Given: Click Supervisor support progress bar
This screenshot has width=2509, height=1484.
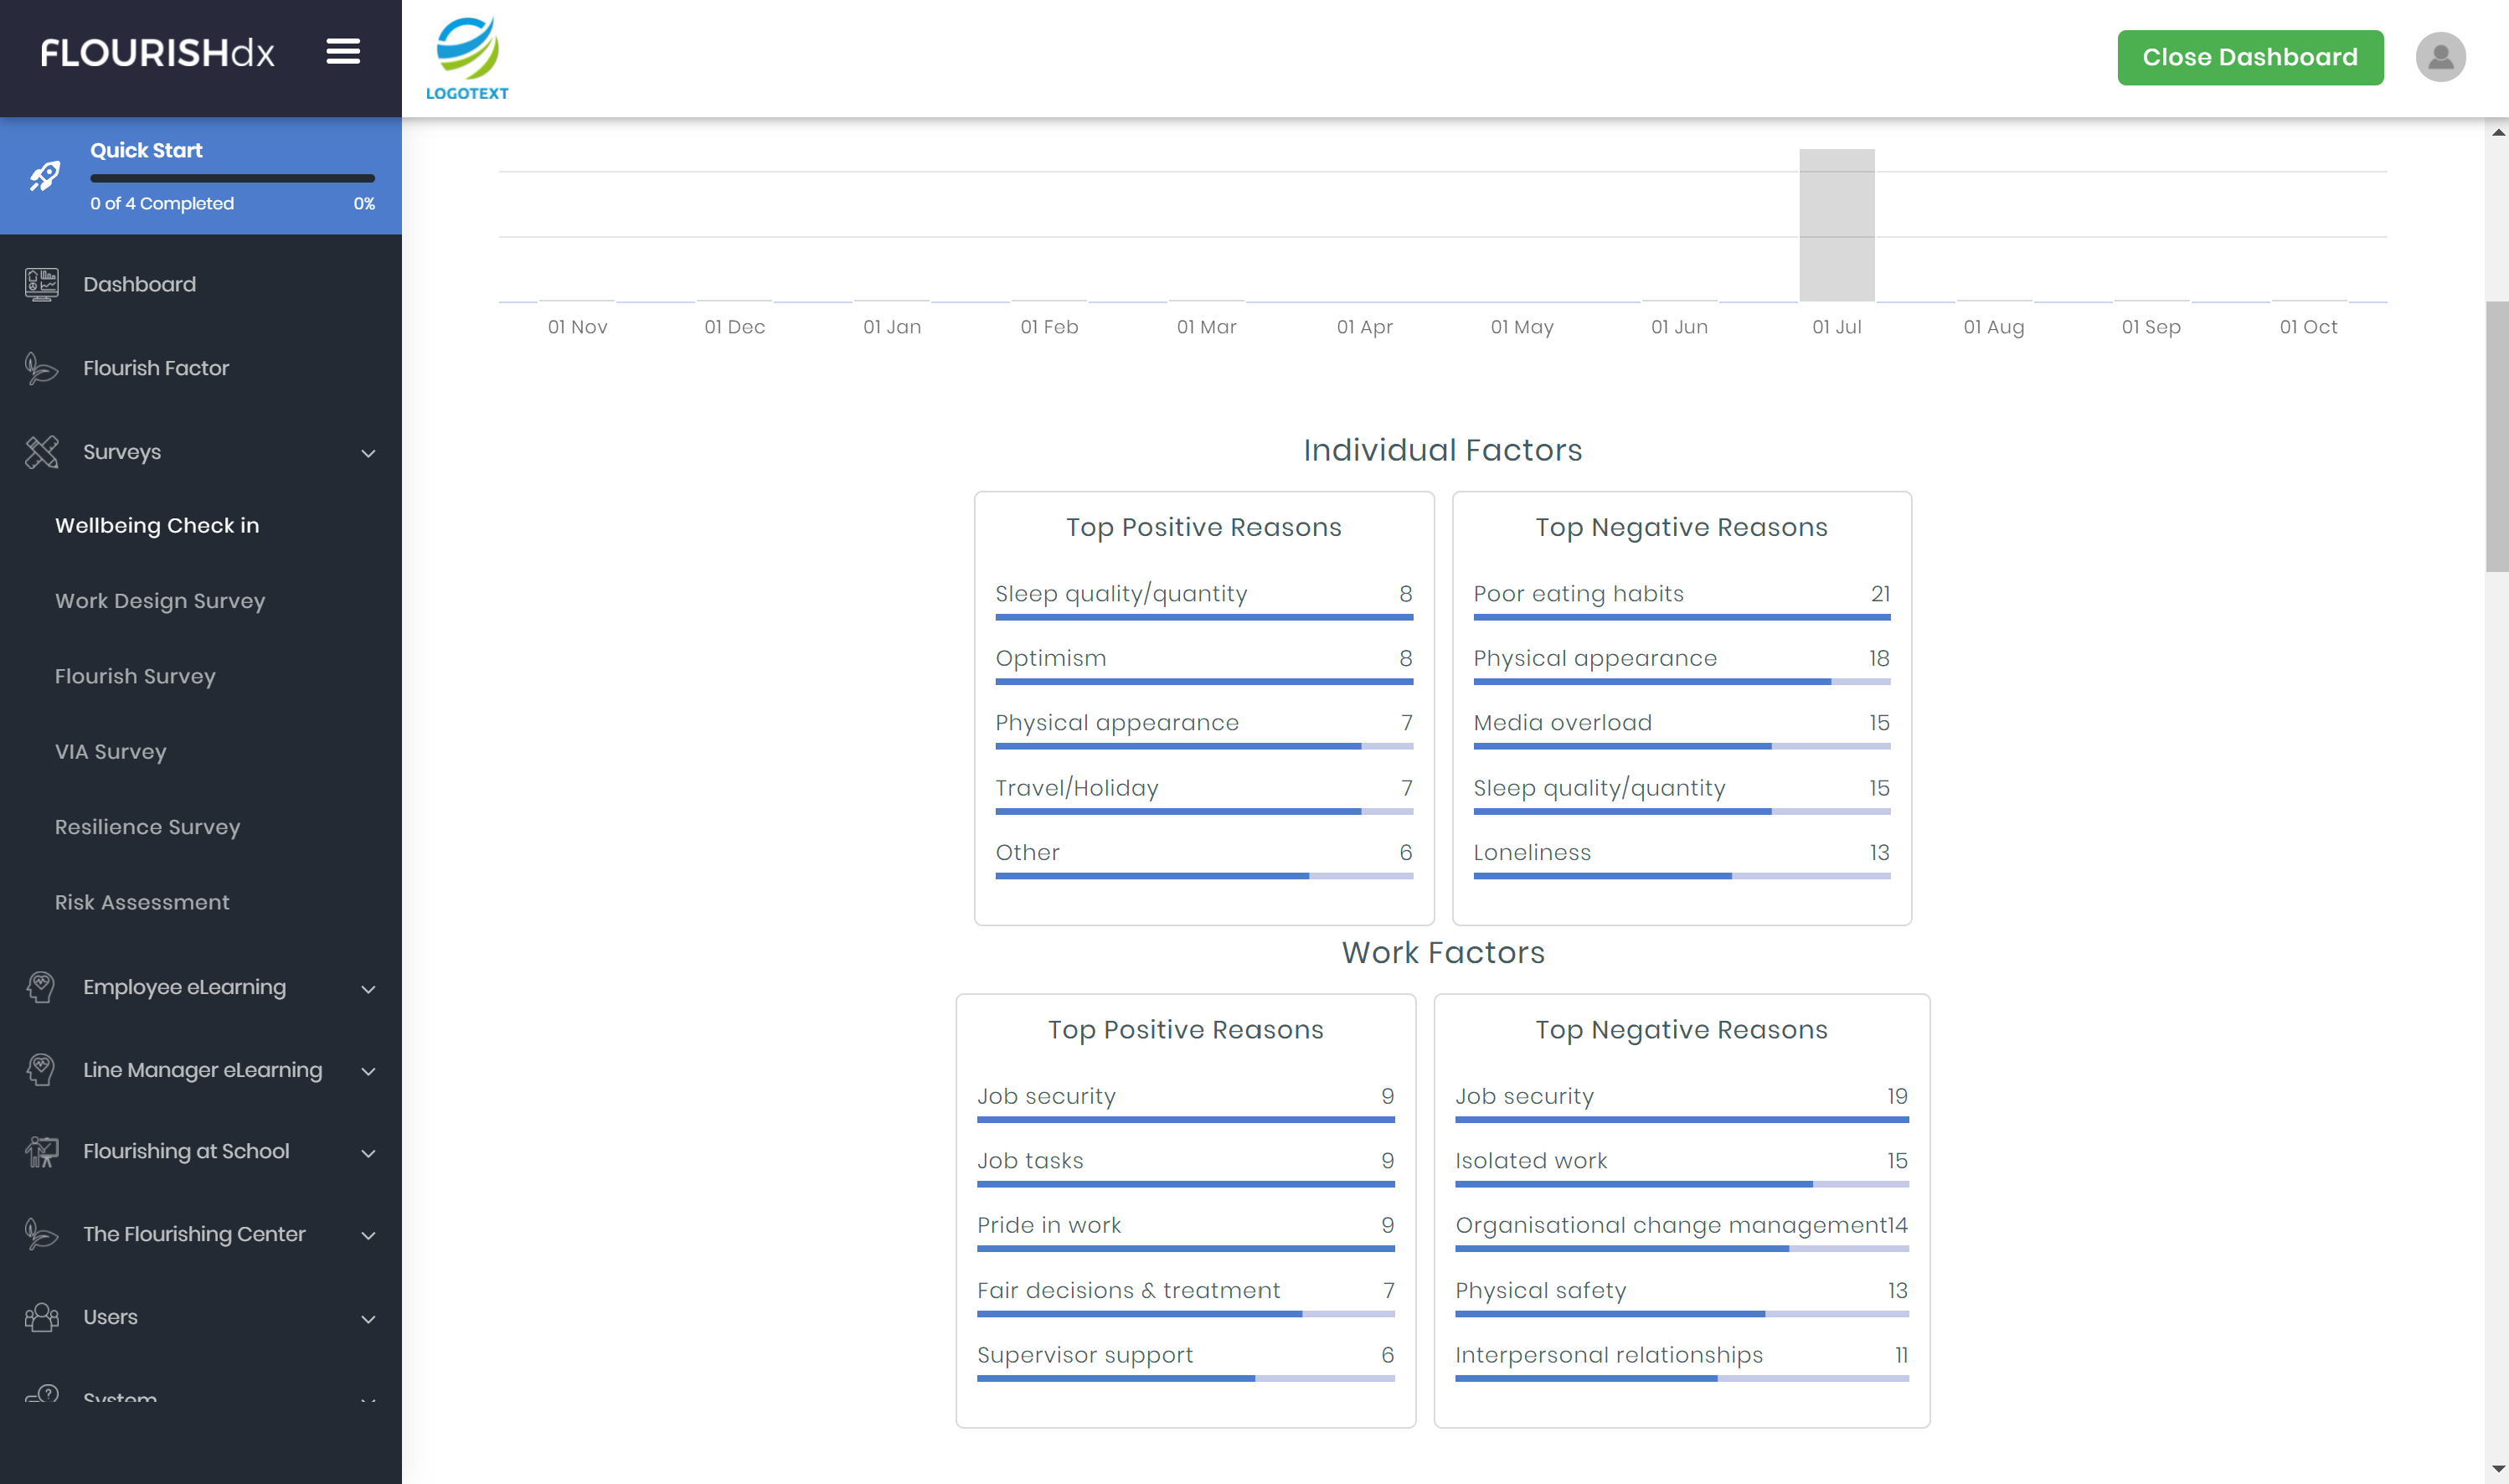Looking at the screenshot, I should coord(1185,1378).
